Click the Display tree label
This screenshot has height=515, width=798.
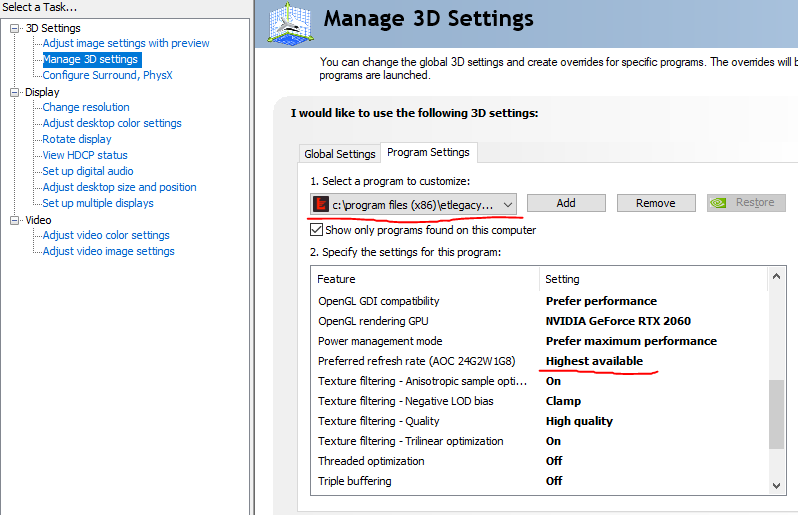tap(42, 93)
